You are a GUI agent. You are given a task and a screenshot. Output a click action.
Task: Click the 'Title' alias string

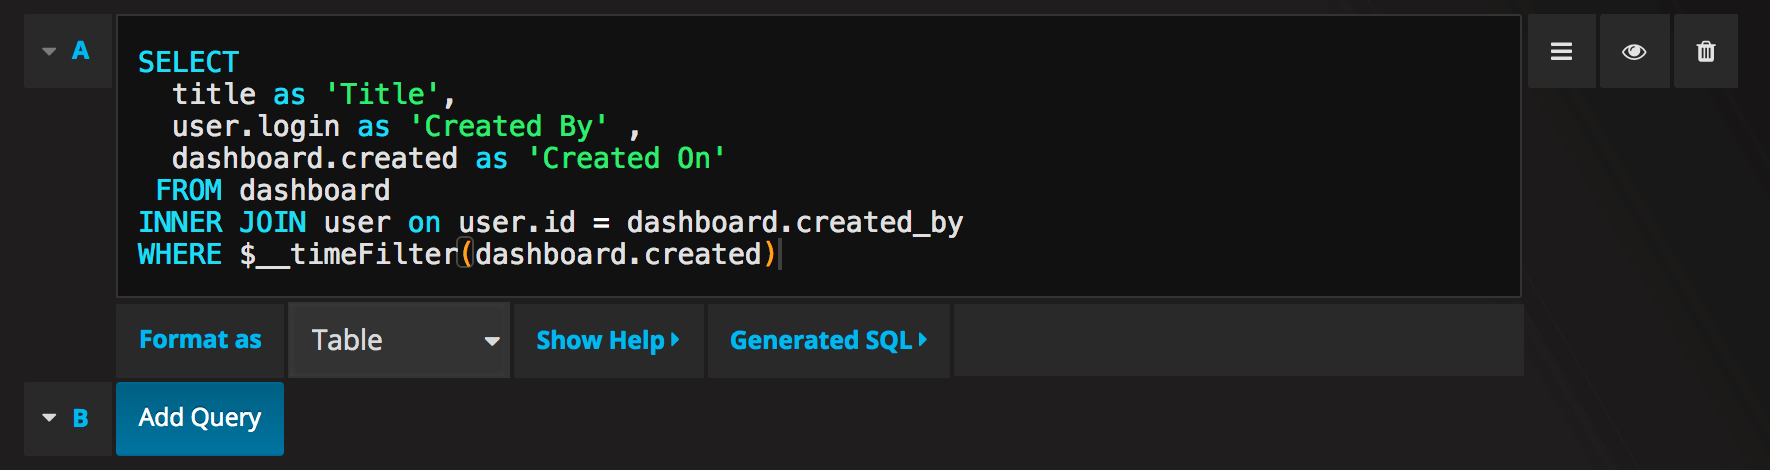point(383,94)
